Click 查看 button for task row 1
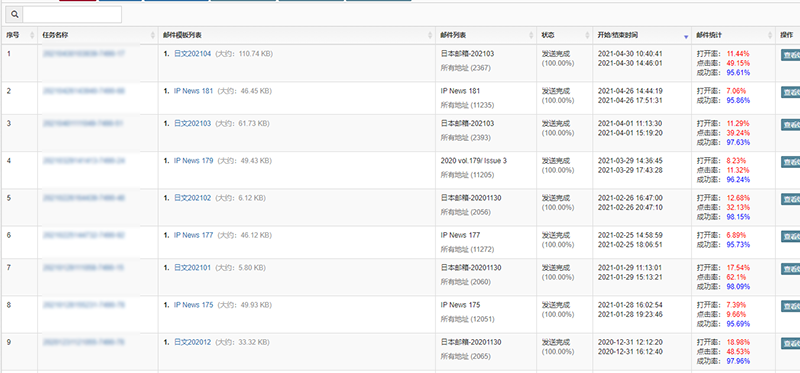This screenshot has width=800, height=373. [790, 55]
